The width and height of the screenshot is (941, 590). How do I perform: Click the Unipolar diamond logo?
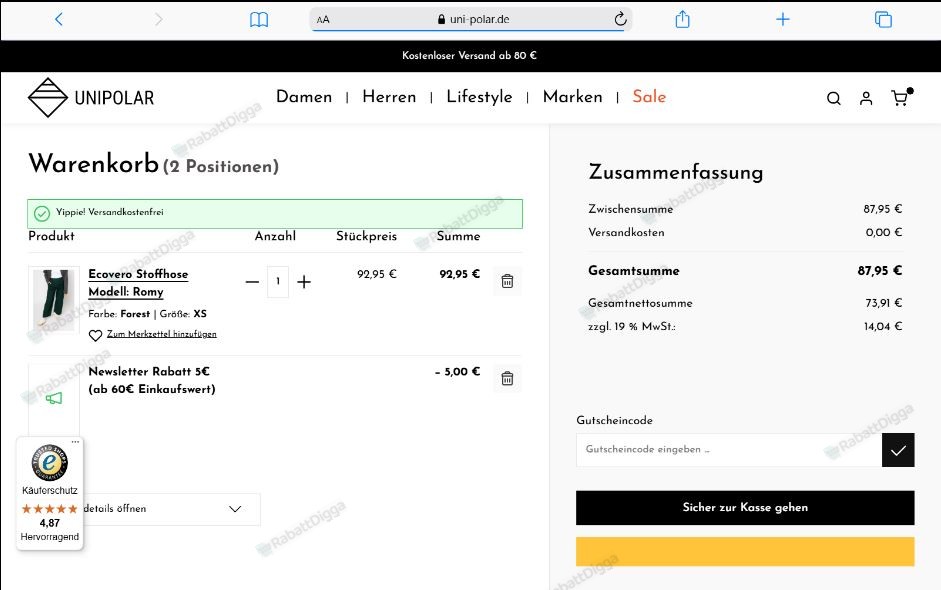pyautogui.click(x=48, y=97)
